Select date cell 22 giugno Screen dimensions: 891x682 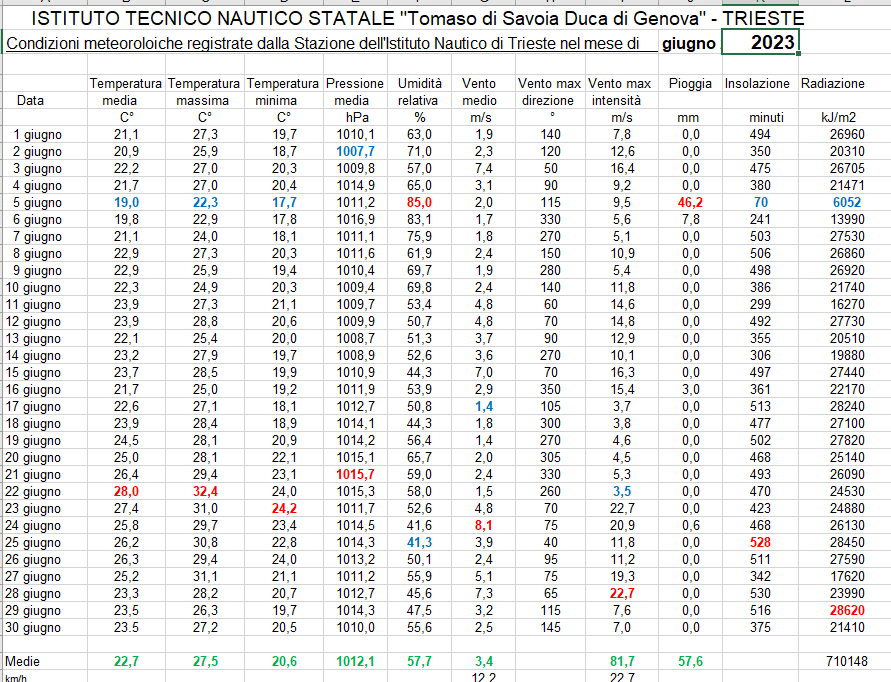point(33,492)
